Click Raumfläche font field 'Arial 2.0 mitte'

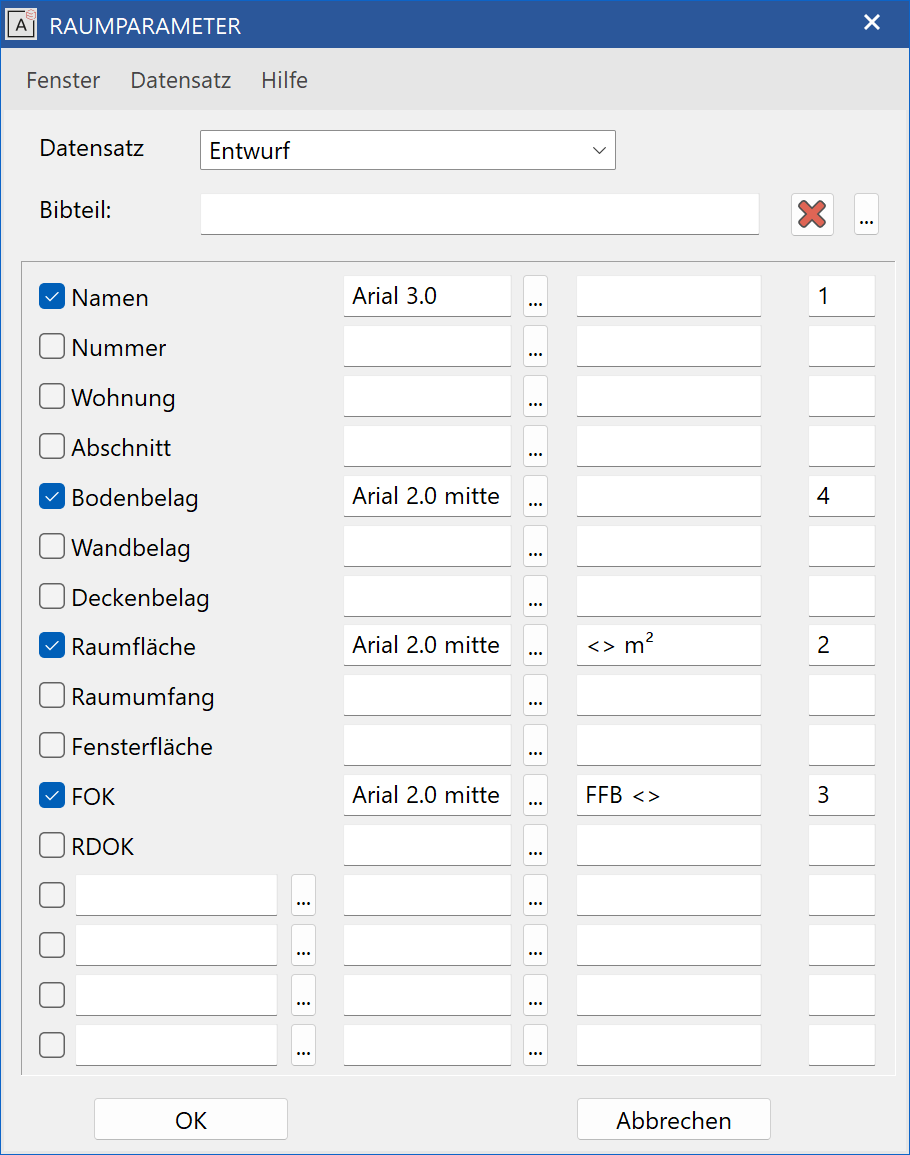tap(427, 645)
